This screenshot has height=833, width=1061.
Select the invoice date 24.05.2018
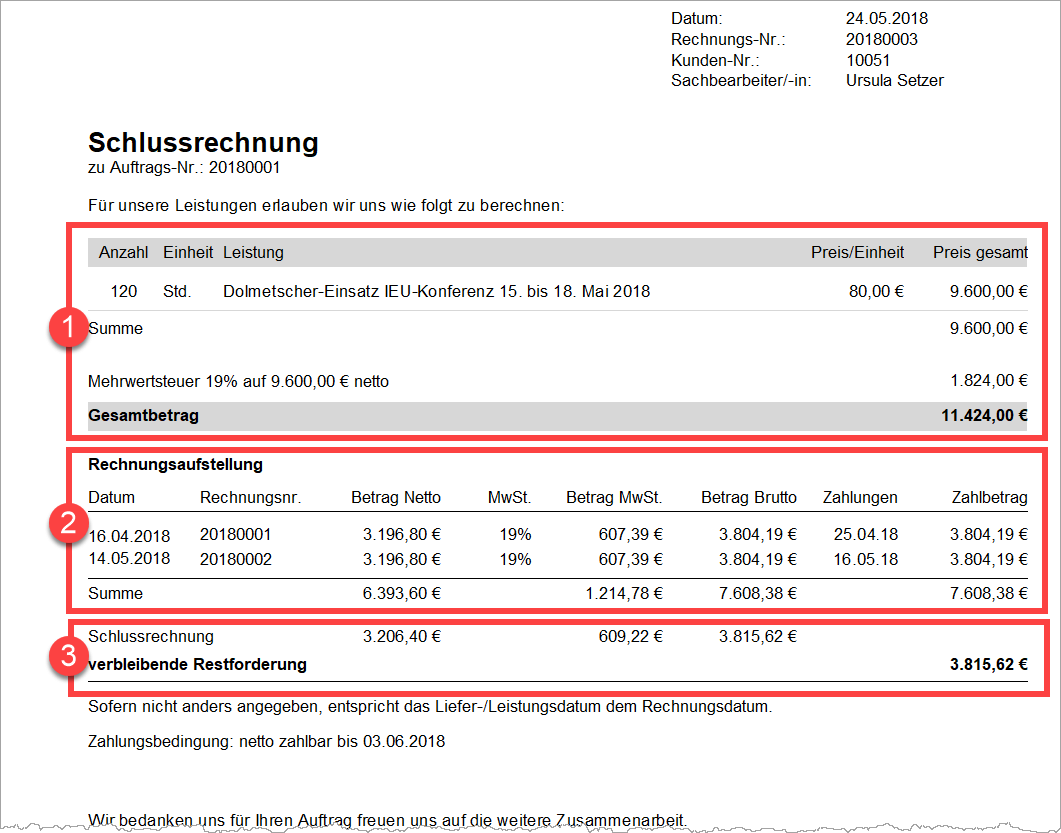pyautogui.click(x=887, y=19)
